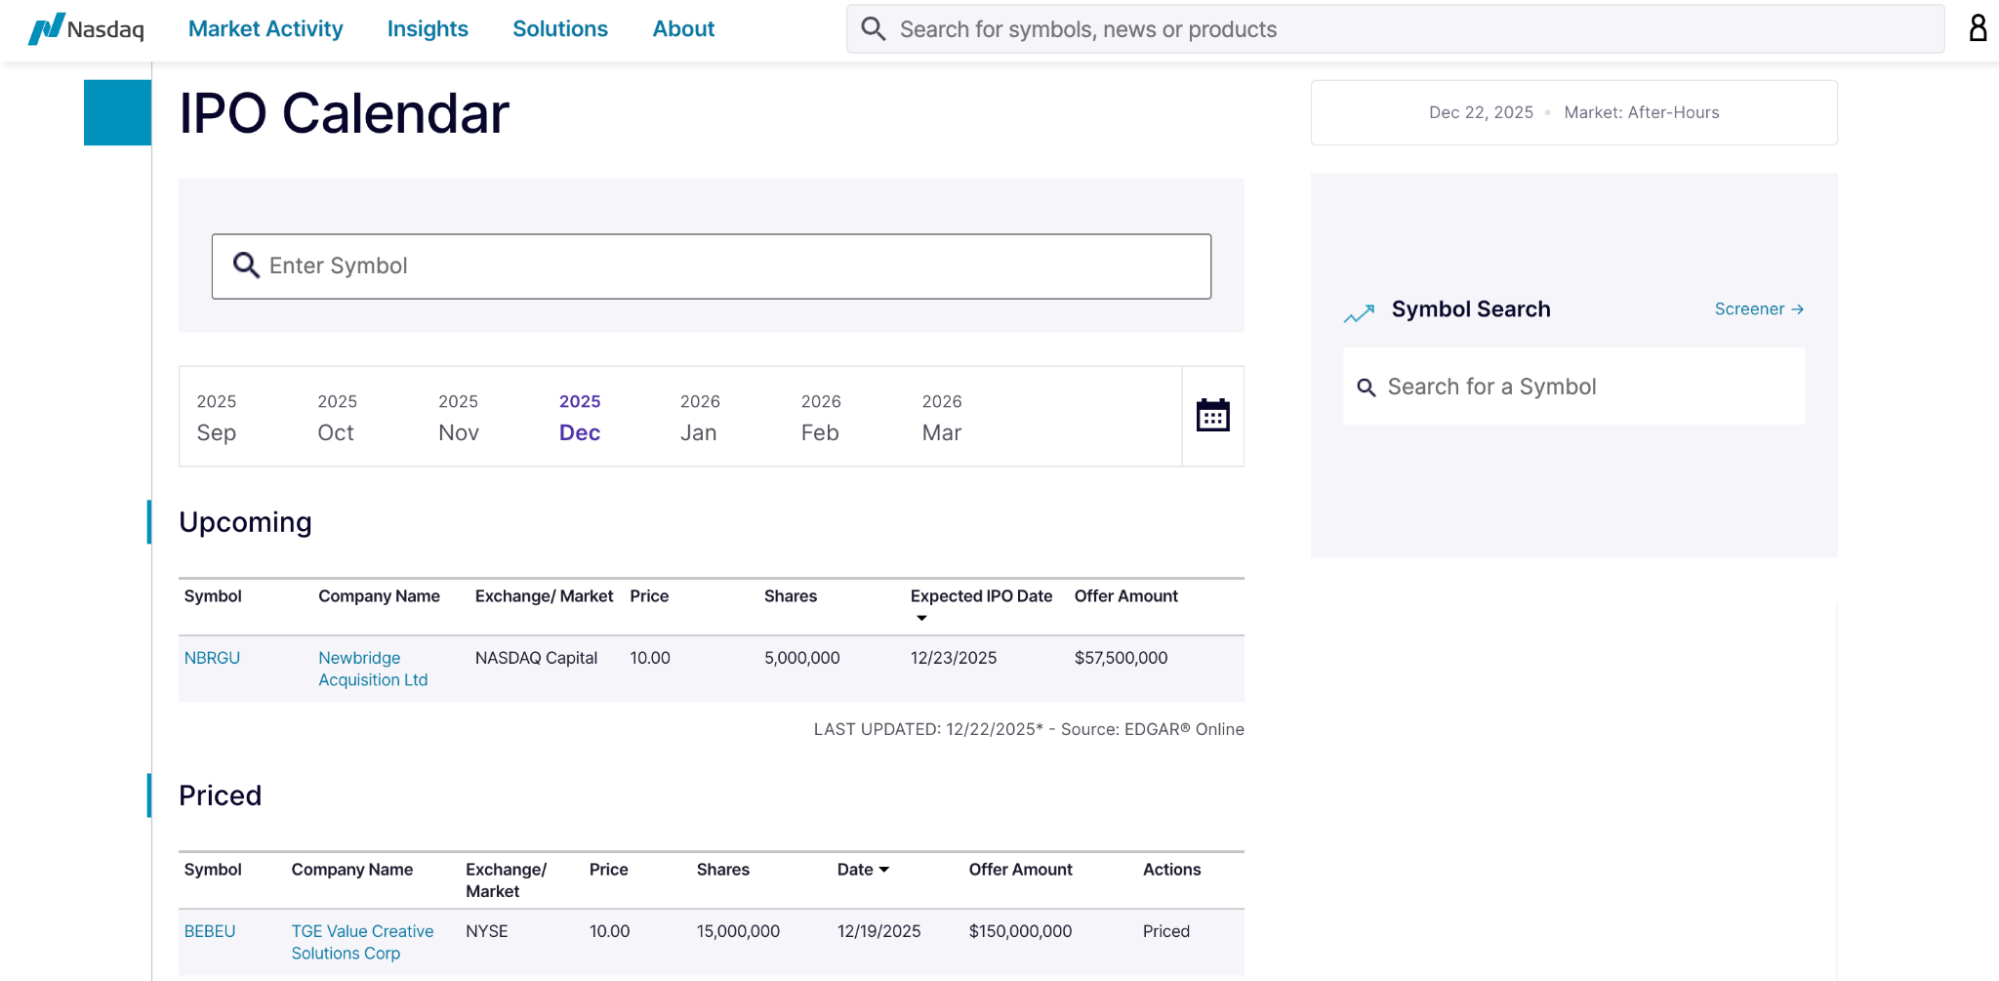
Task: Click the magnifier in Search for a Symbol
Action: [x=1367, y=386]
